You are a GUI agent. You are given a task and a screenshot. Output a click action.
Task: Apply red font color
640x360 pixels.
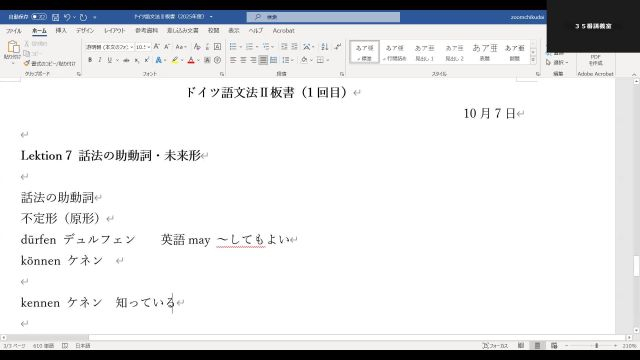(191, 60)
